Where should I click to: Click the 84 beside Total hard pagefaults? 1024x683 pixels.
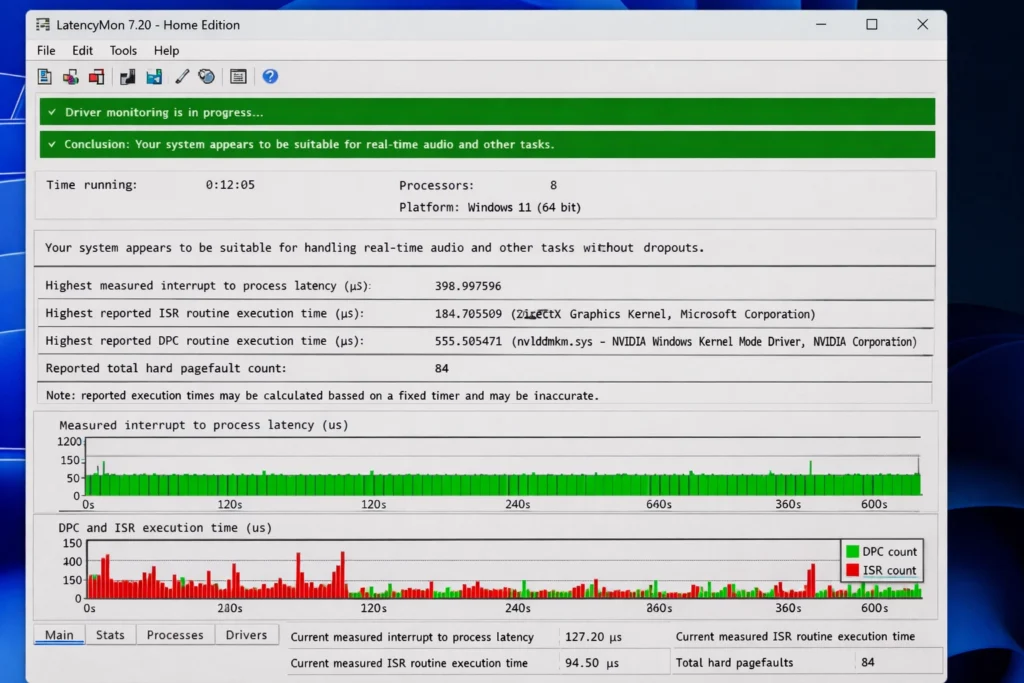coord(868,663)
